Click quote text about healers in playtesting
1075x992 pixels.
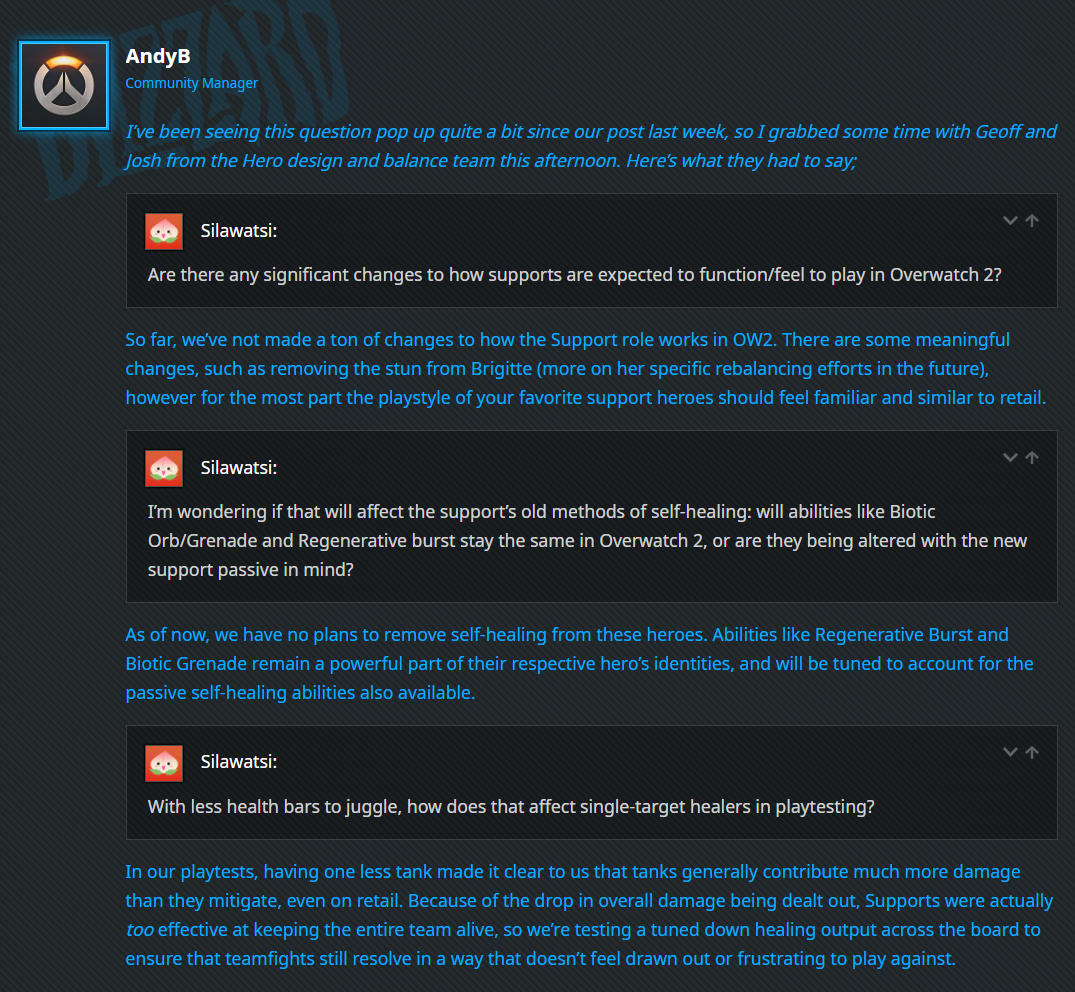[x=510, y=806]
